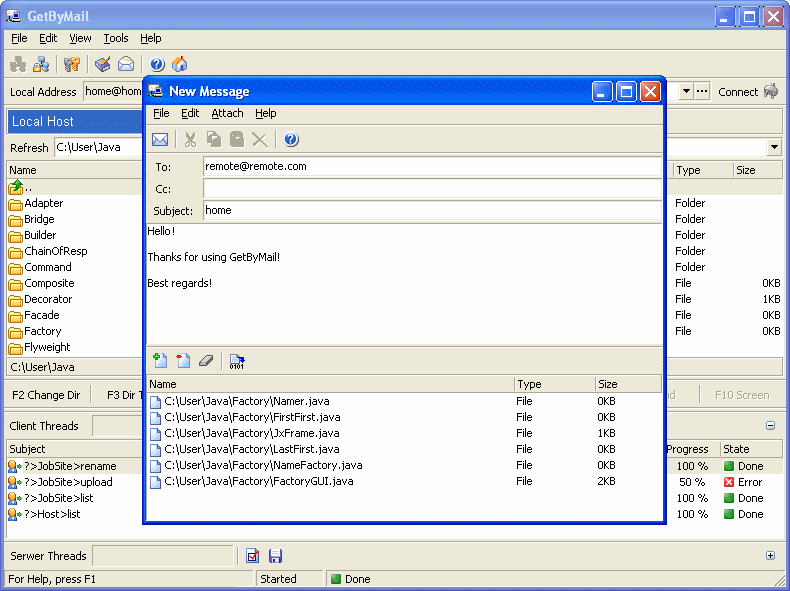The image size is (790, 591).
Task: Click the Error state of upload thread
Action: 743,482
